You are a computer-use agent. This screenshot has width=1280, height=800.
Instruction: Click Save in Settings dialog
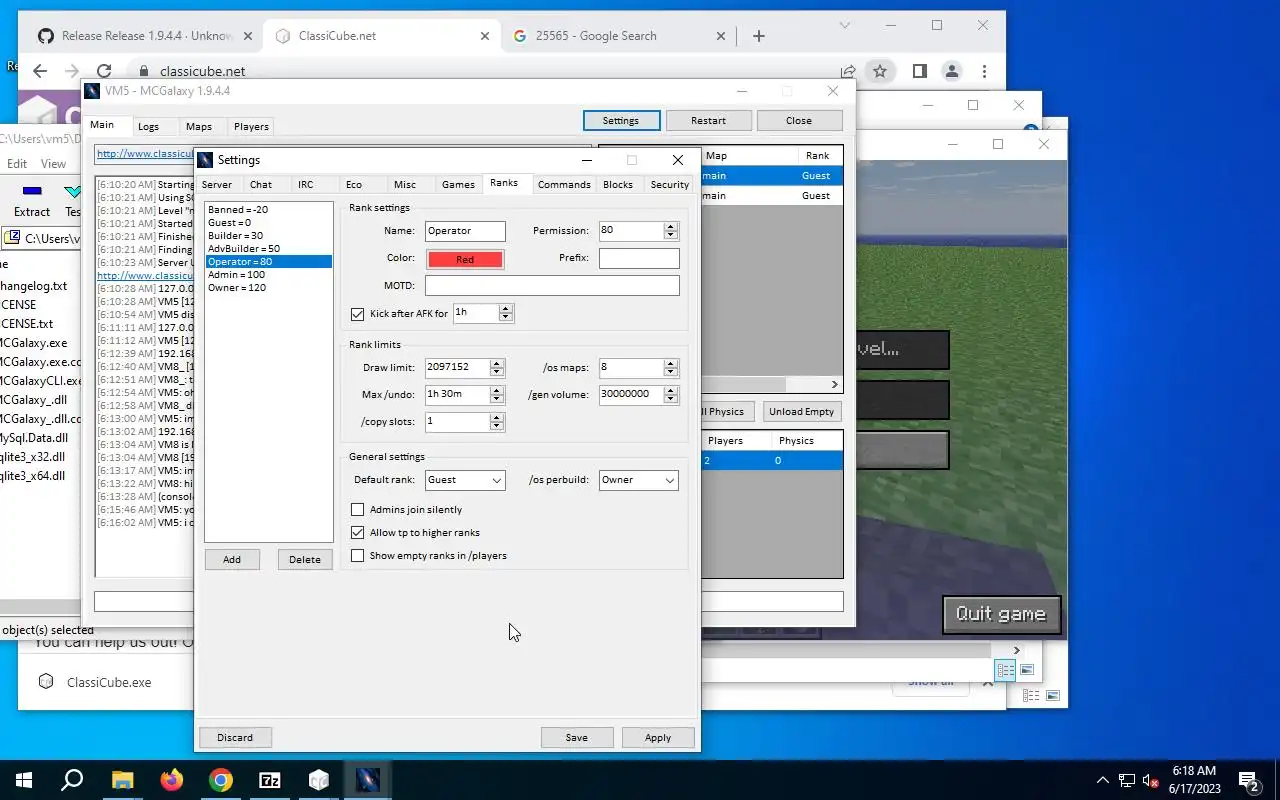(577, 738)
